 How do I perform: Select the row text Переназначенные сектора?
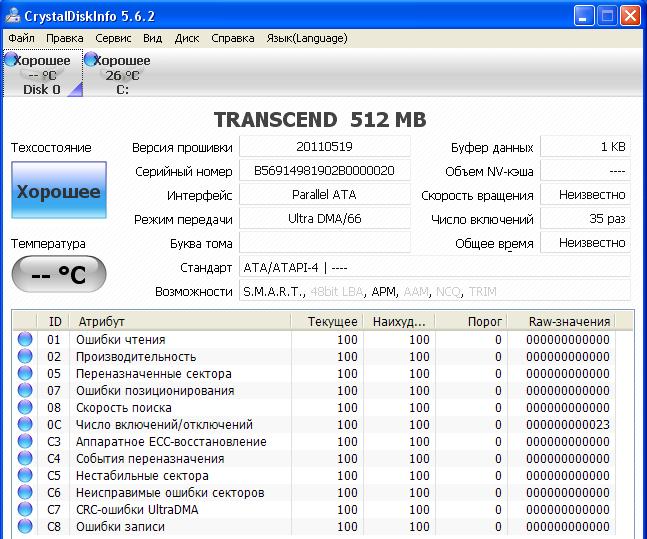pyautogui.click(x=153, y=374)
